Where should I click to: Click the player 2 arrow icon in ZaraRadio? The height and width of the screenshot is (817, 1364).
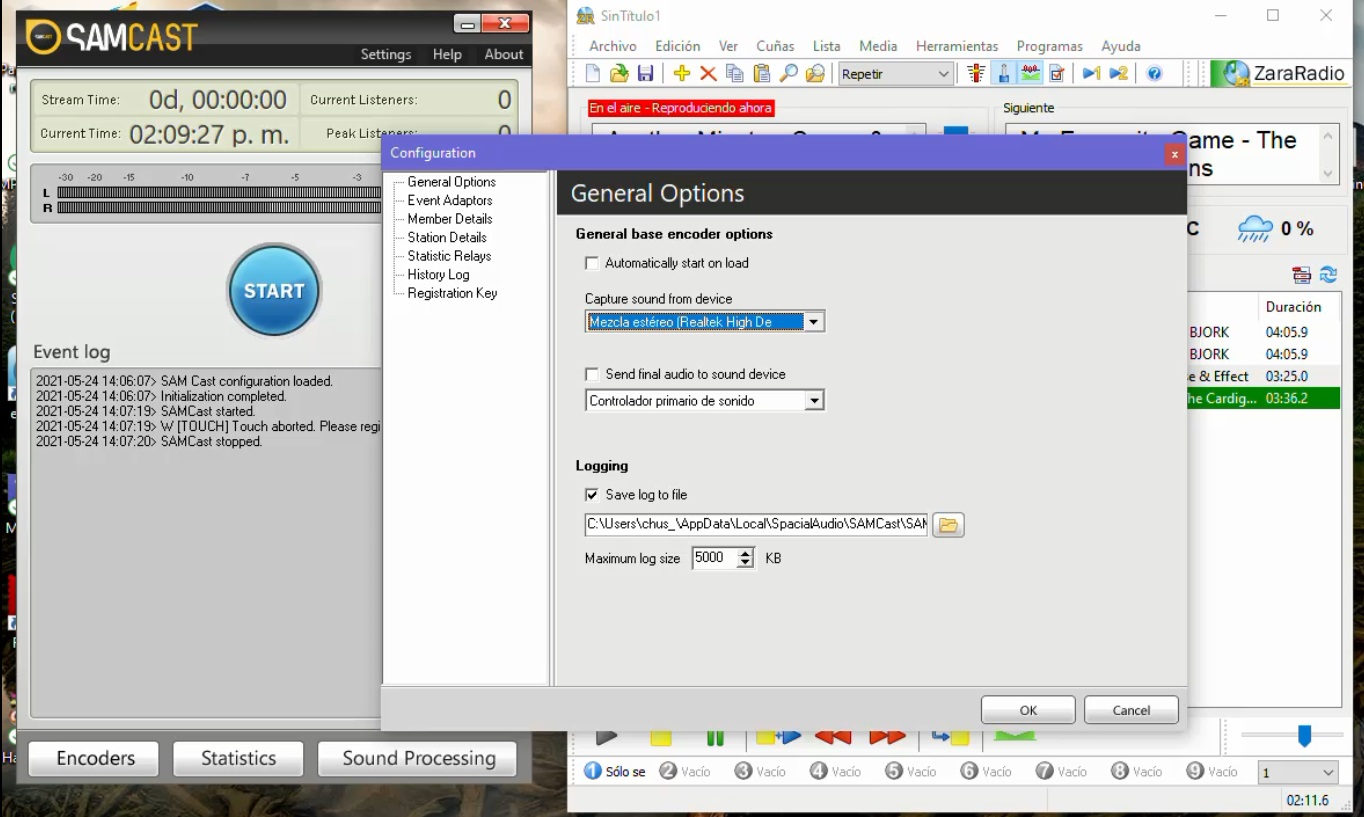1118,74
